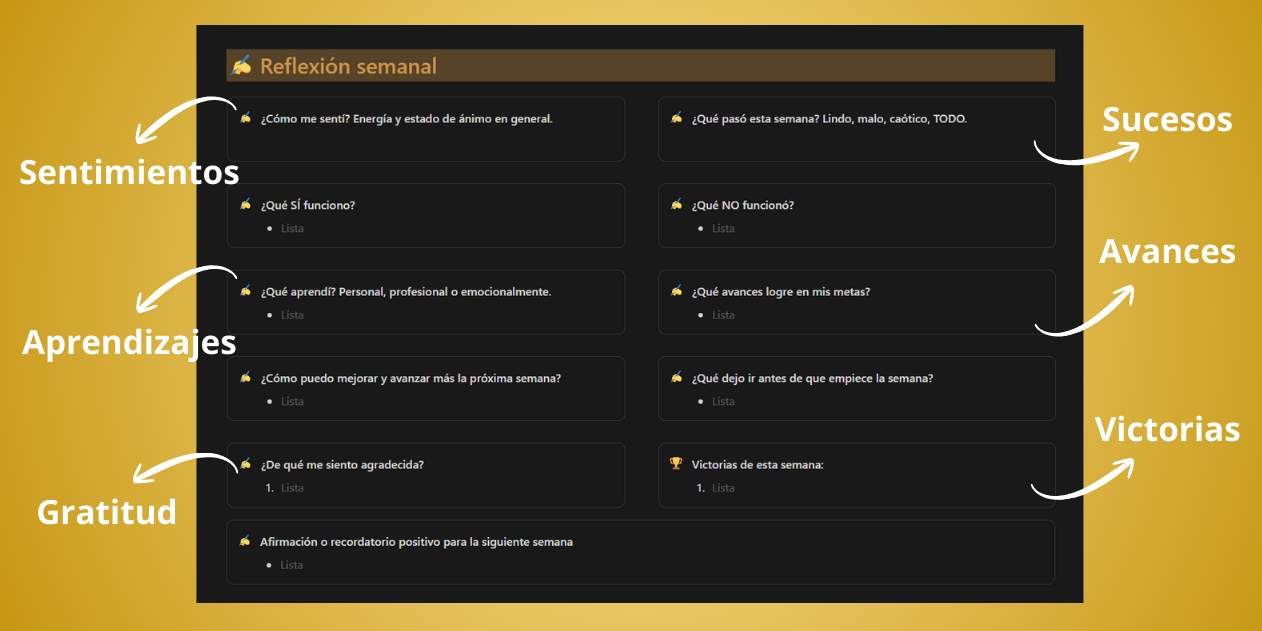Select the icon next to "¿Qué dejo ir" question
This screenshot has width=1262, height=631.
pos(677,378)
